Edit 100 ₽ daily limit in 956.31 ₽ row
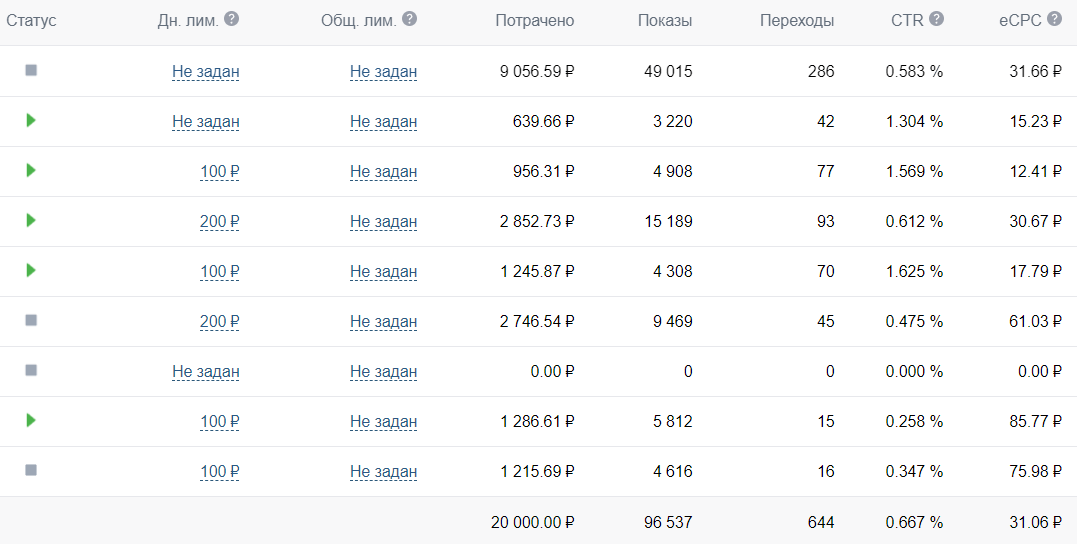1077x544 pixels. point(219,171)
